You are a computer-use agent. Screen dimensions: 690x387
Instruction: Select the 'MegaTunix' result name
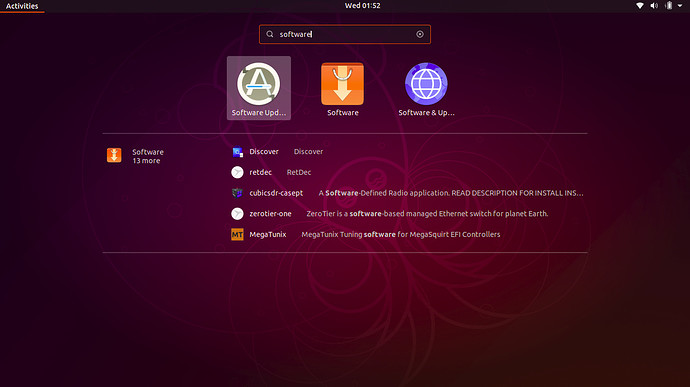(268, 234)
